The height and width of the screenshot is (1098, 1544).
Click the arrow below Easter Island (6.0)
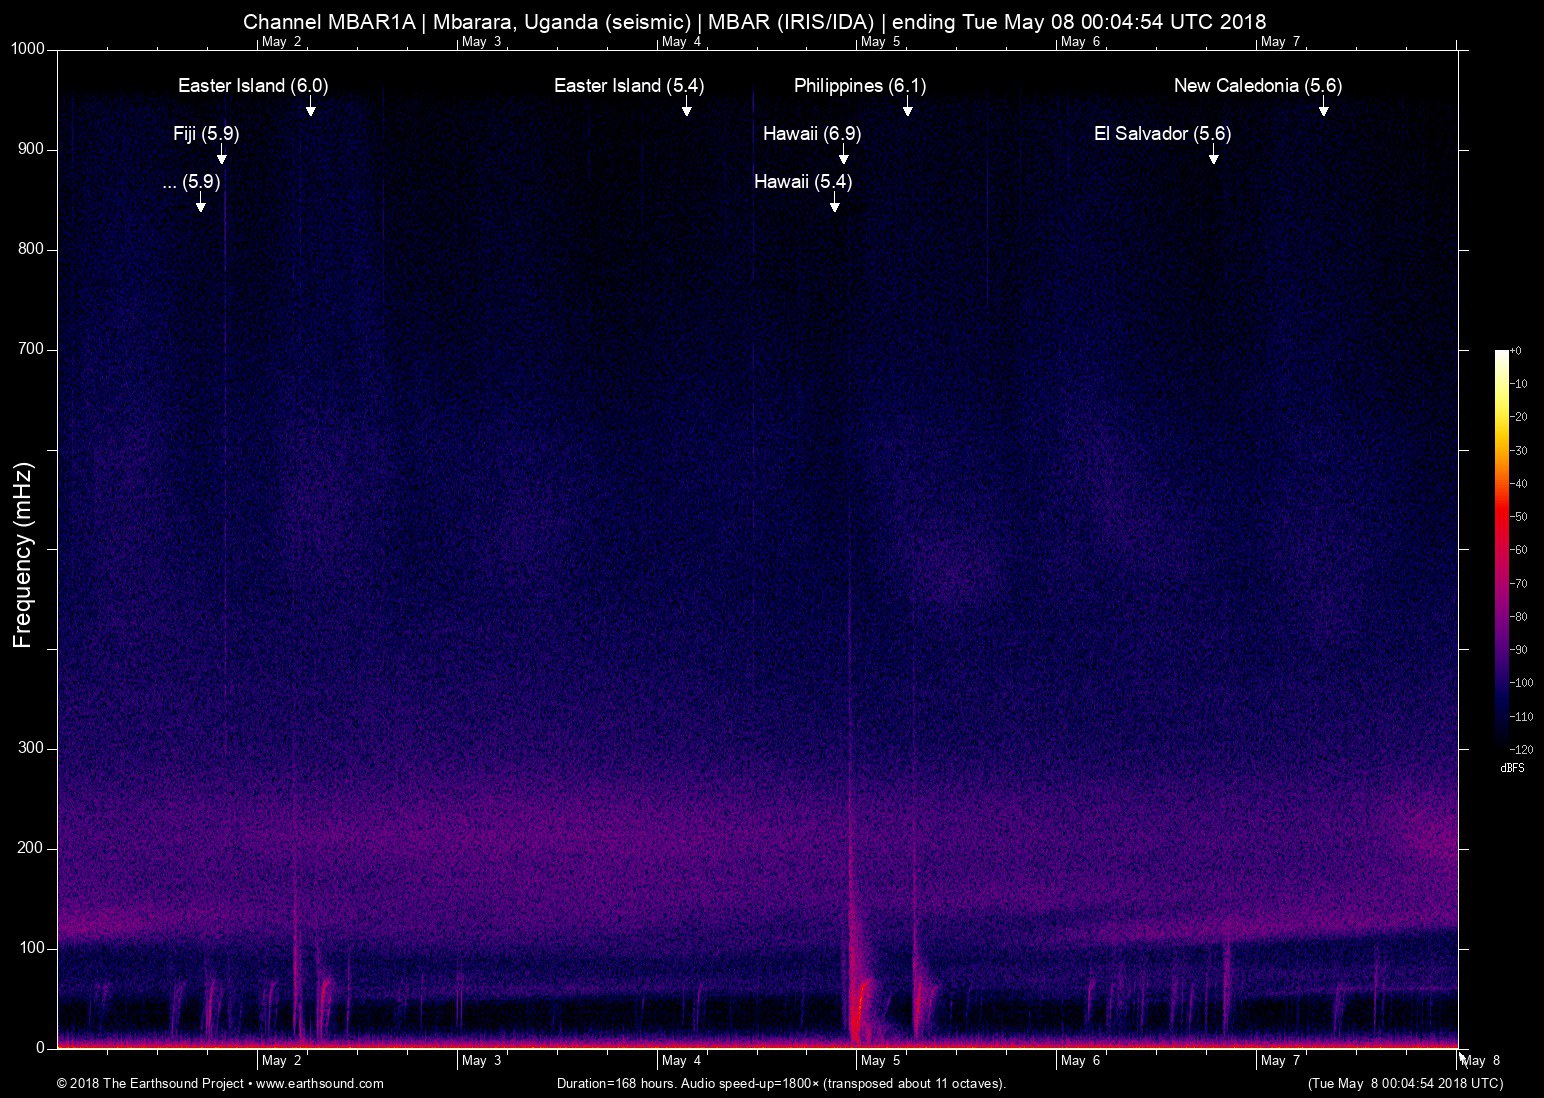point(311,107)
